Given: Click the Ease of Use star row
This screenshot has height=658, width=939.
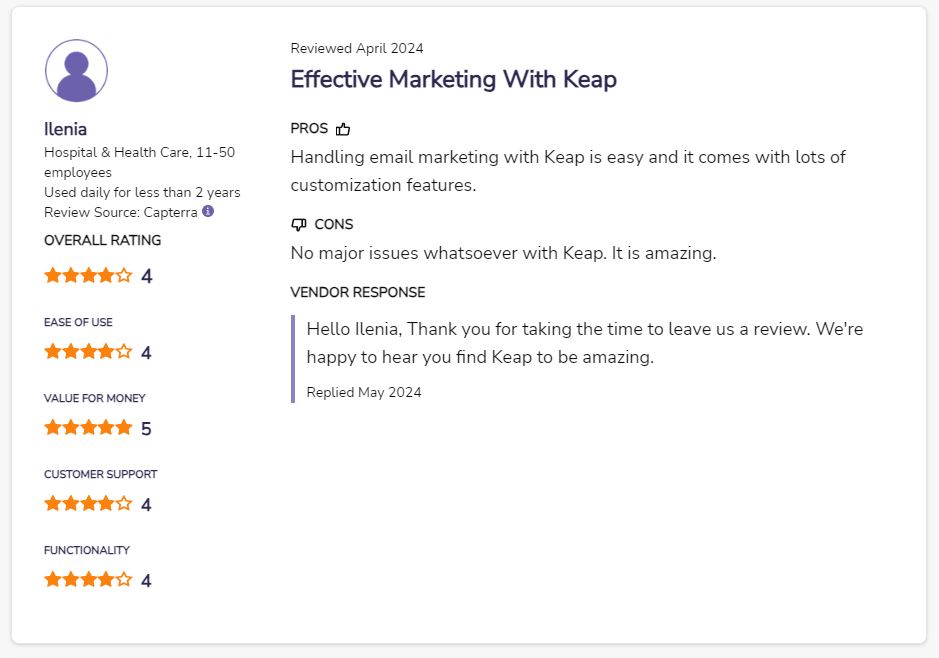Looking at the screenshot, I should point(88,351).
